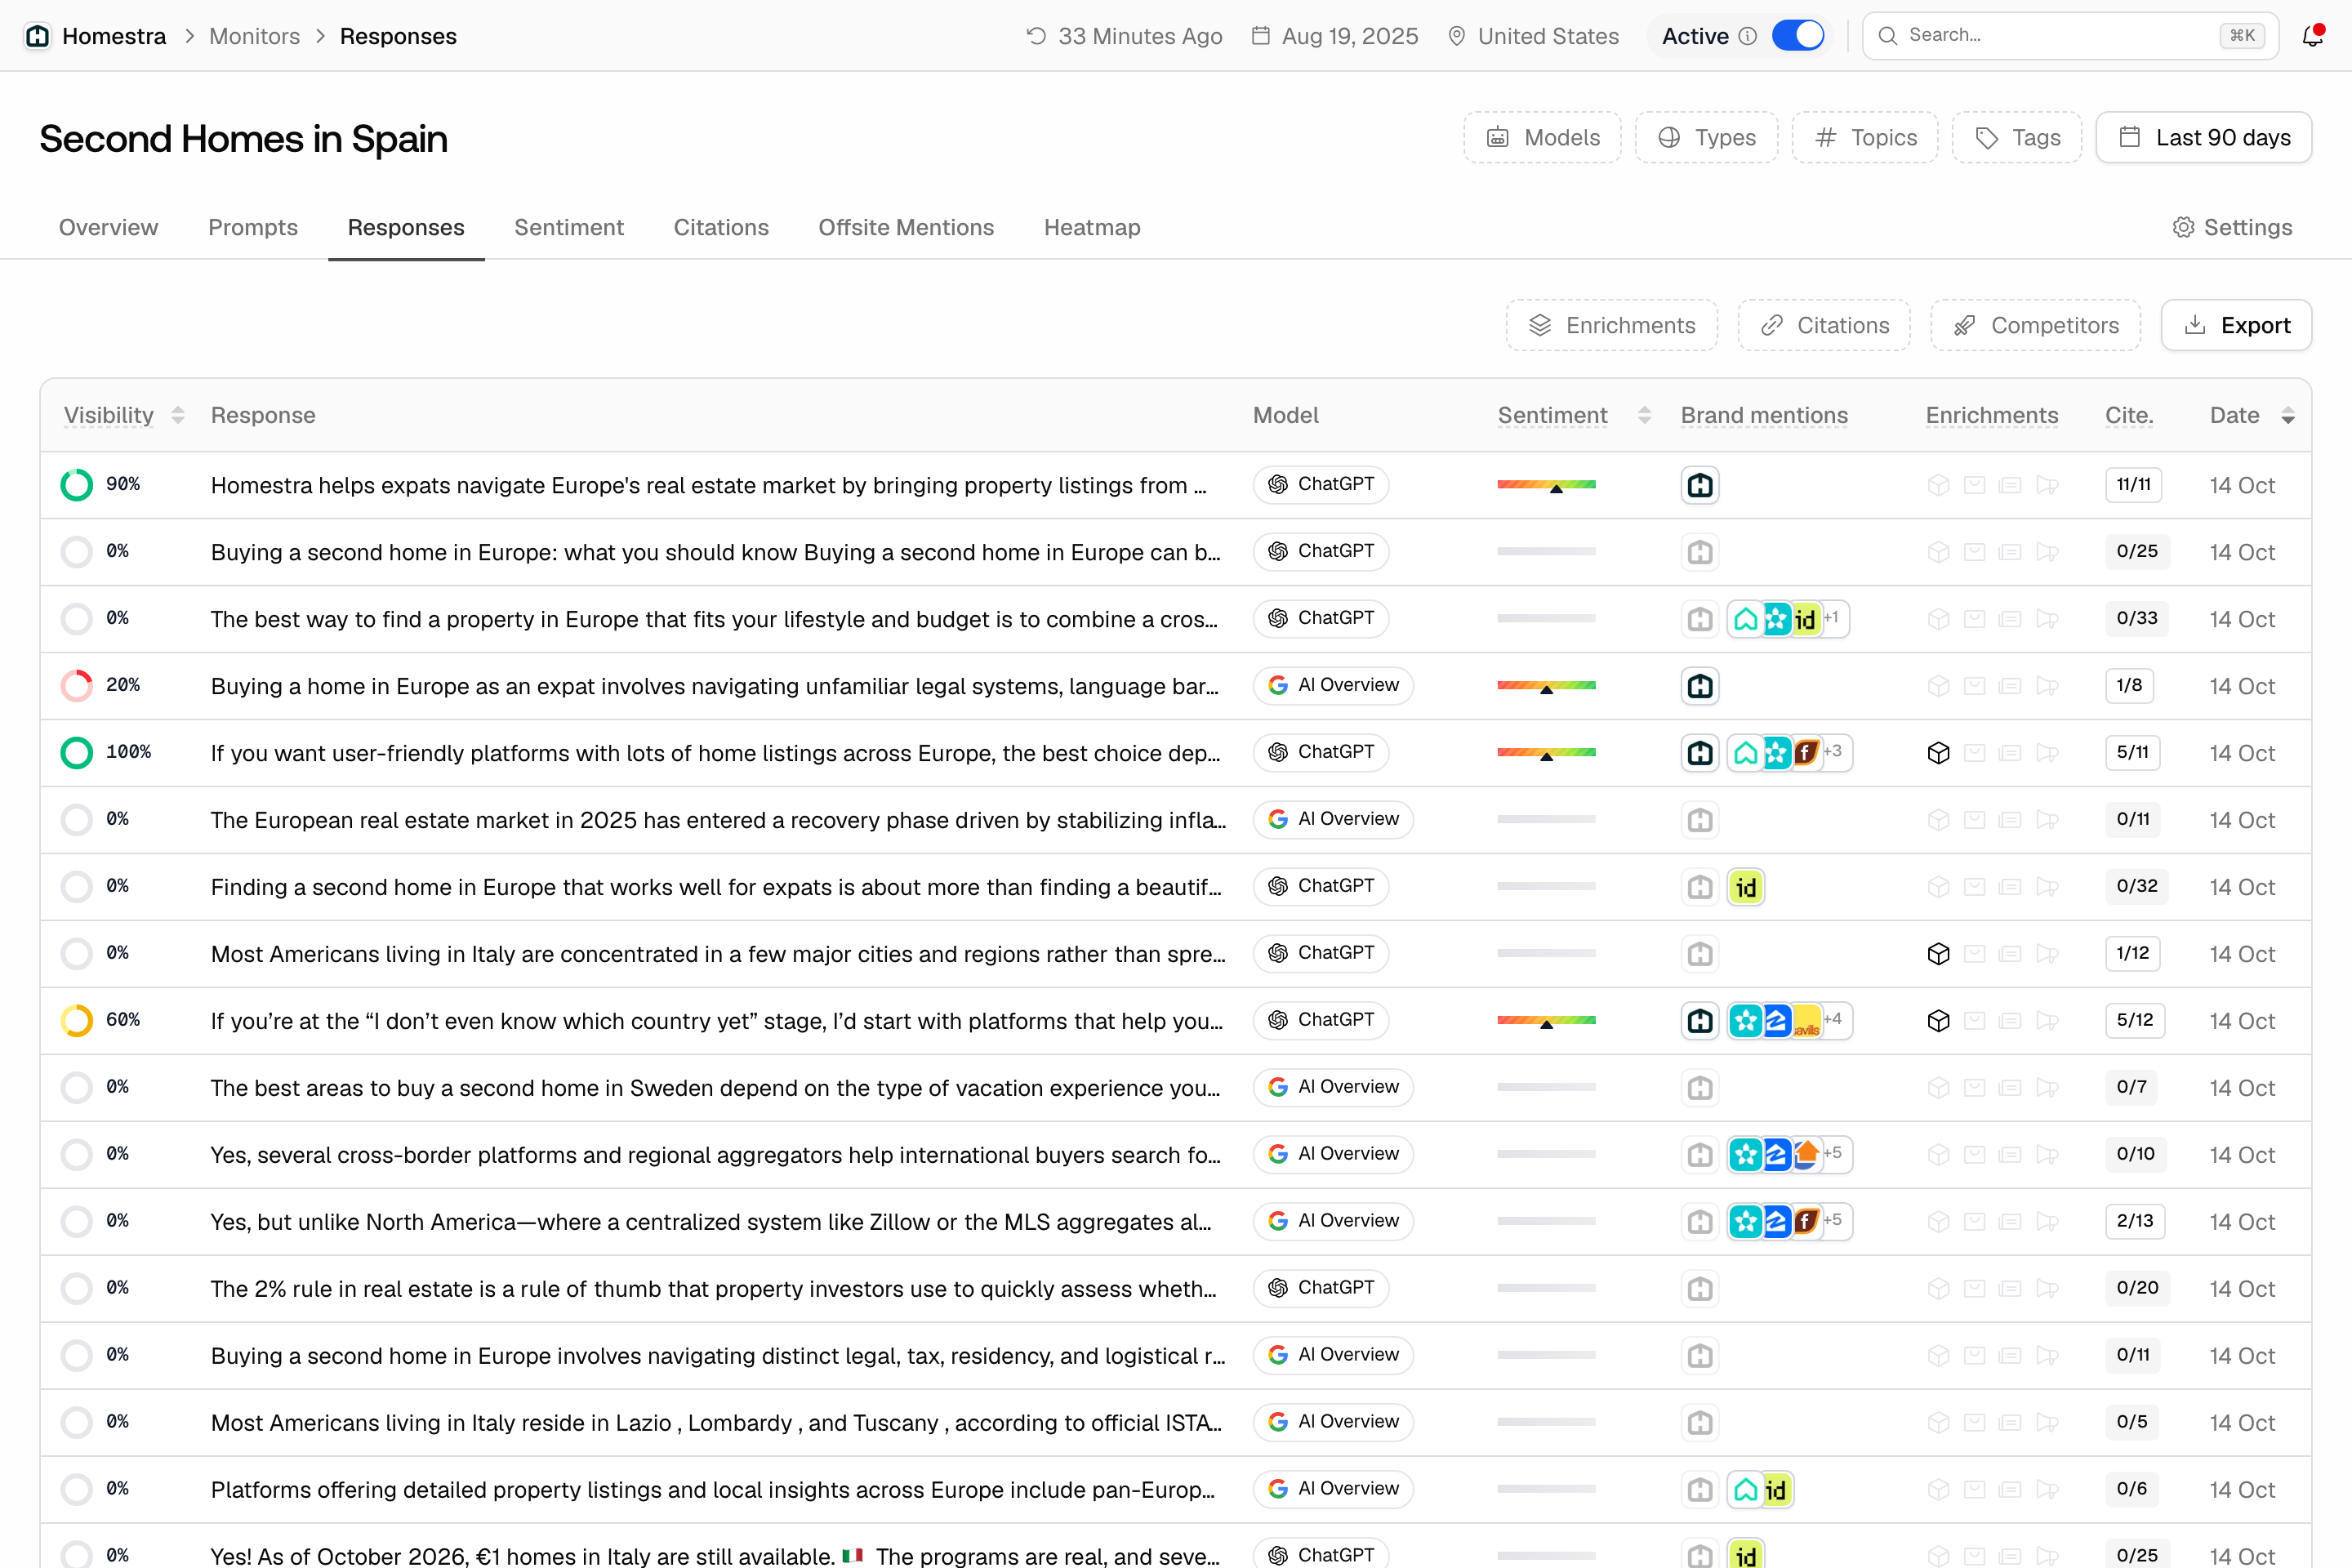Open the Tags filter

pos(2017,137)
